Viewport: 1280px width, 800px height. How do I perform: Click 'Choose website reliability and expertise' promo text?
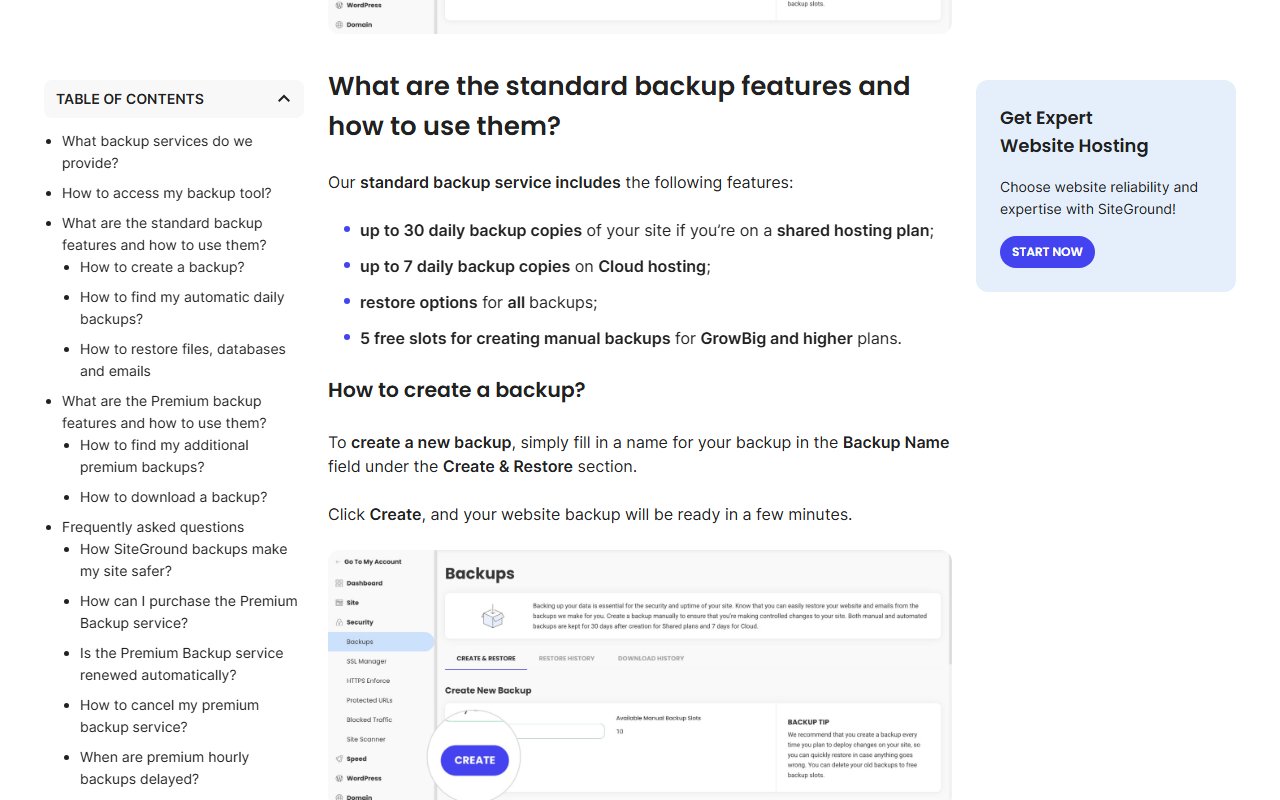1099,198
